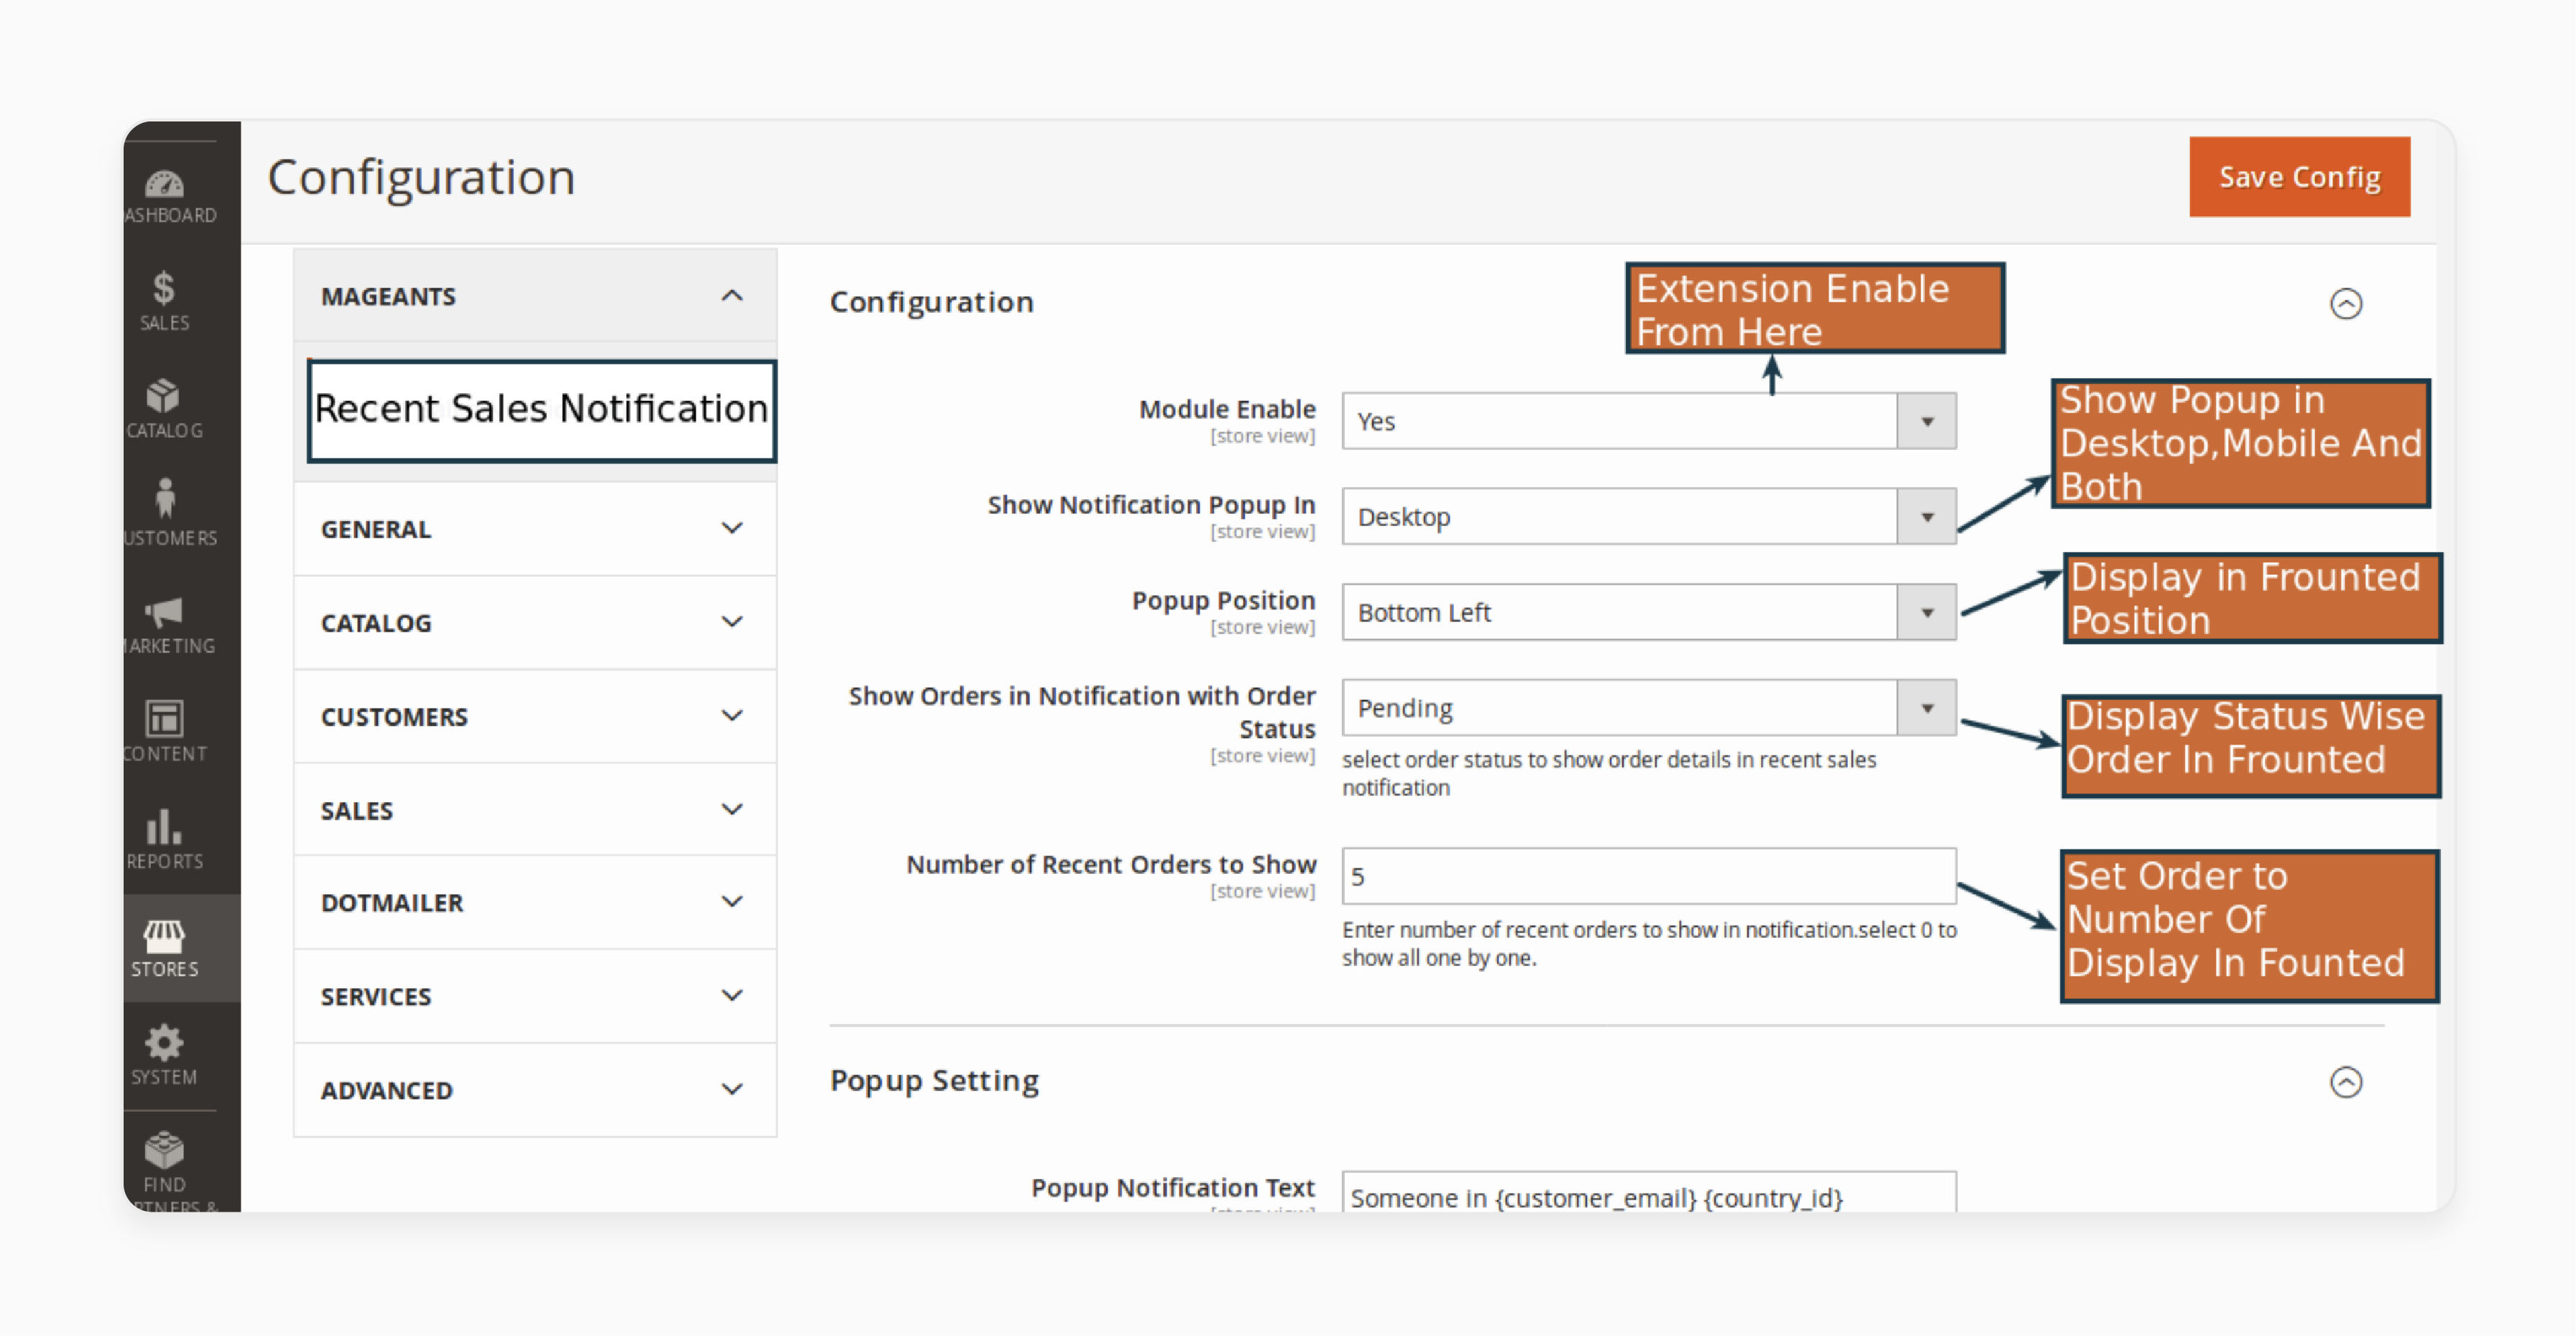Focus the Popup Notification Text field

coord(1648,1194)
